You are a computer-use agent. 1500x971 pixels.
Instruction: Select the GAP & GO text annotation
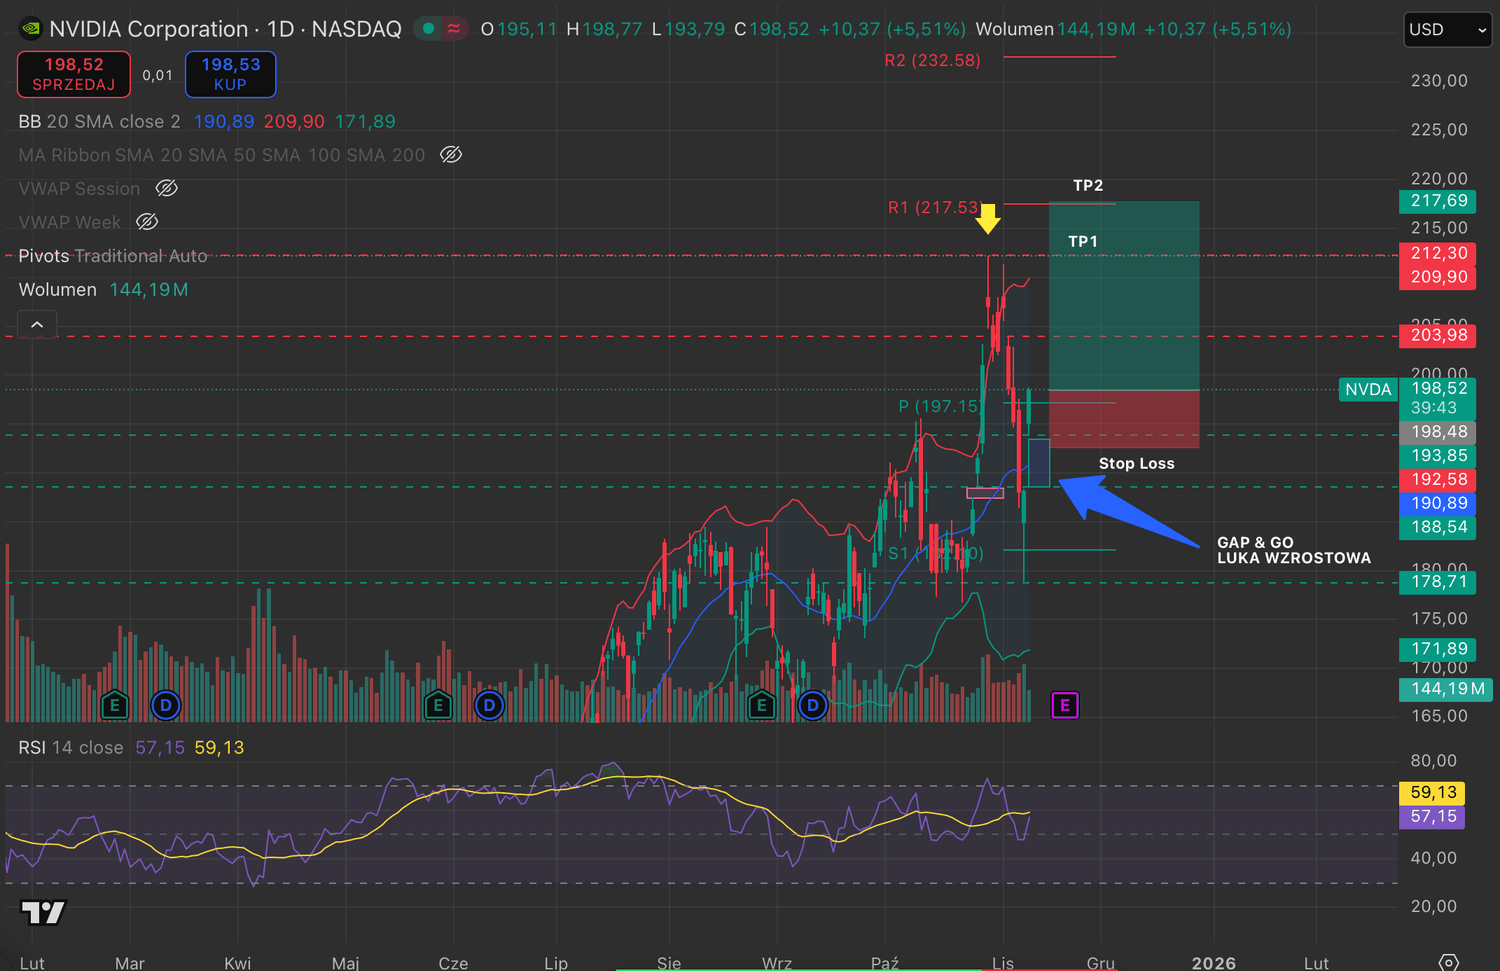click(x=1292, y=550)
